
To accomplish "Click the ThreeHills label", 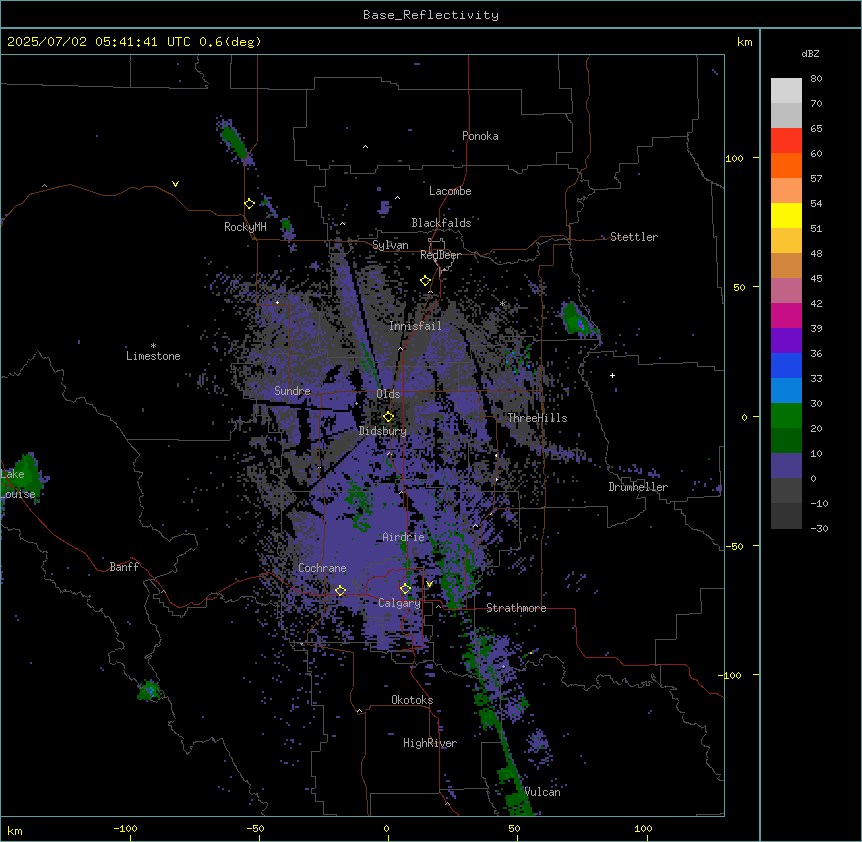I will point(537,418).
